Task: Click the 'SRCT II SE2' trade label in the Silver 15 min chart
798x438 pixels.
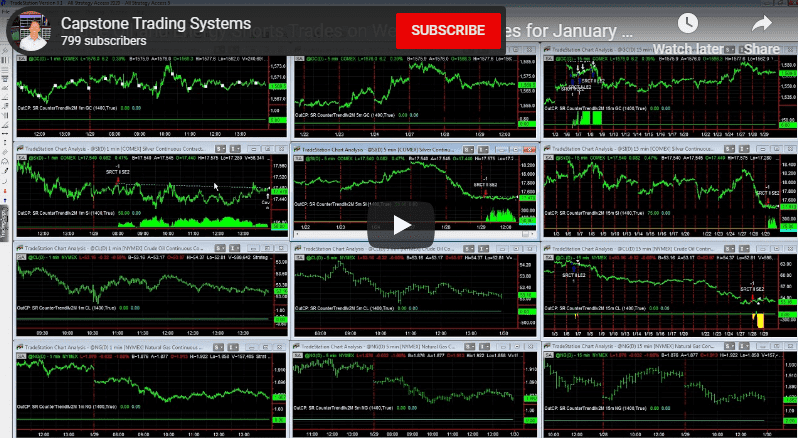Action: 767,193
